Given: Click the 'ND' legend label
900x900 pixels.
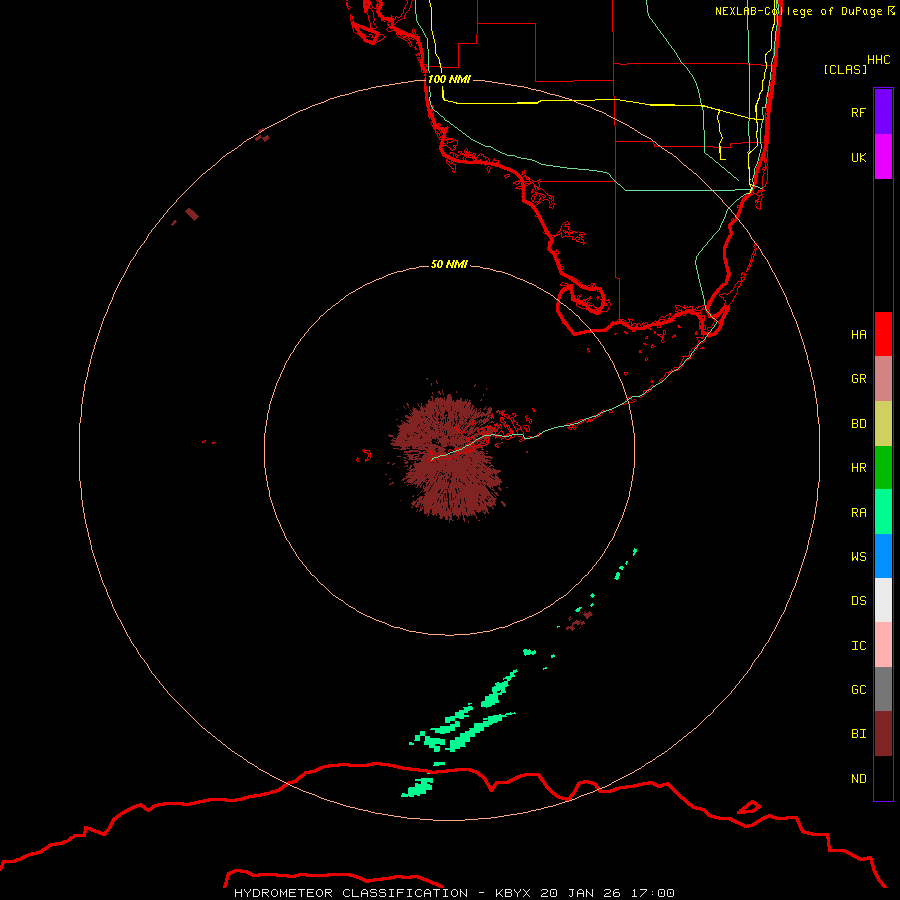Looking at the screenshot, I should [x=858, y=779].
